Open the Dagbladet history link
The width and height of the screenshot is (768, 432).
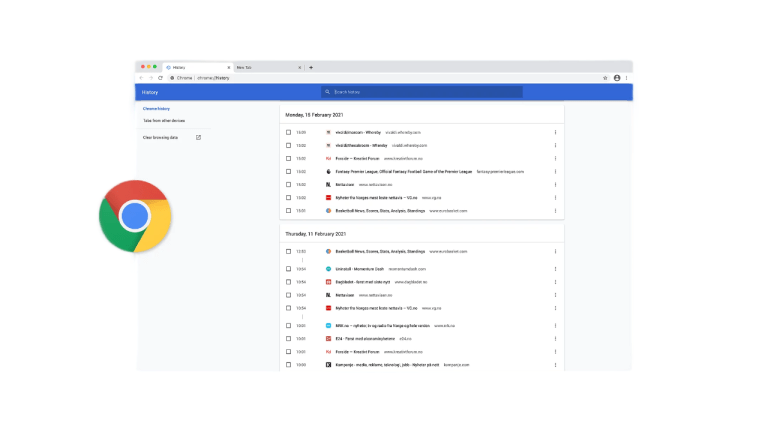click(x=363, y=282)
